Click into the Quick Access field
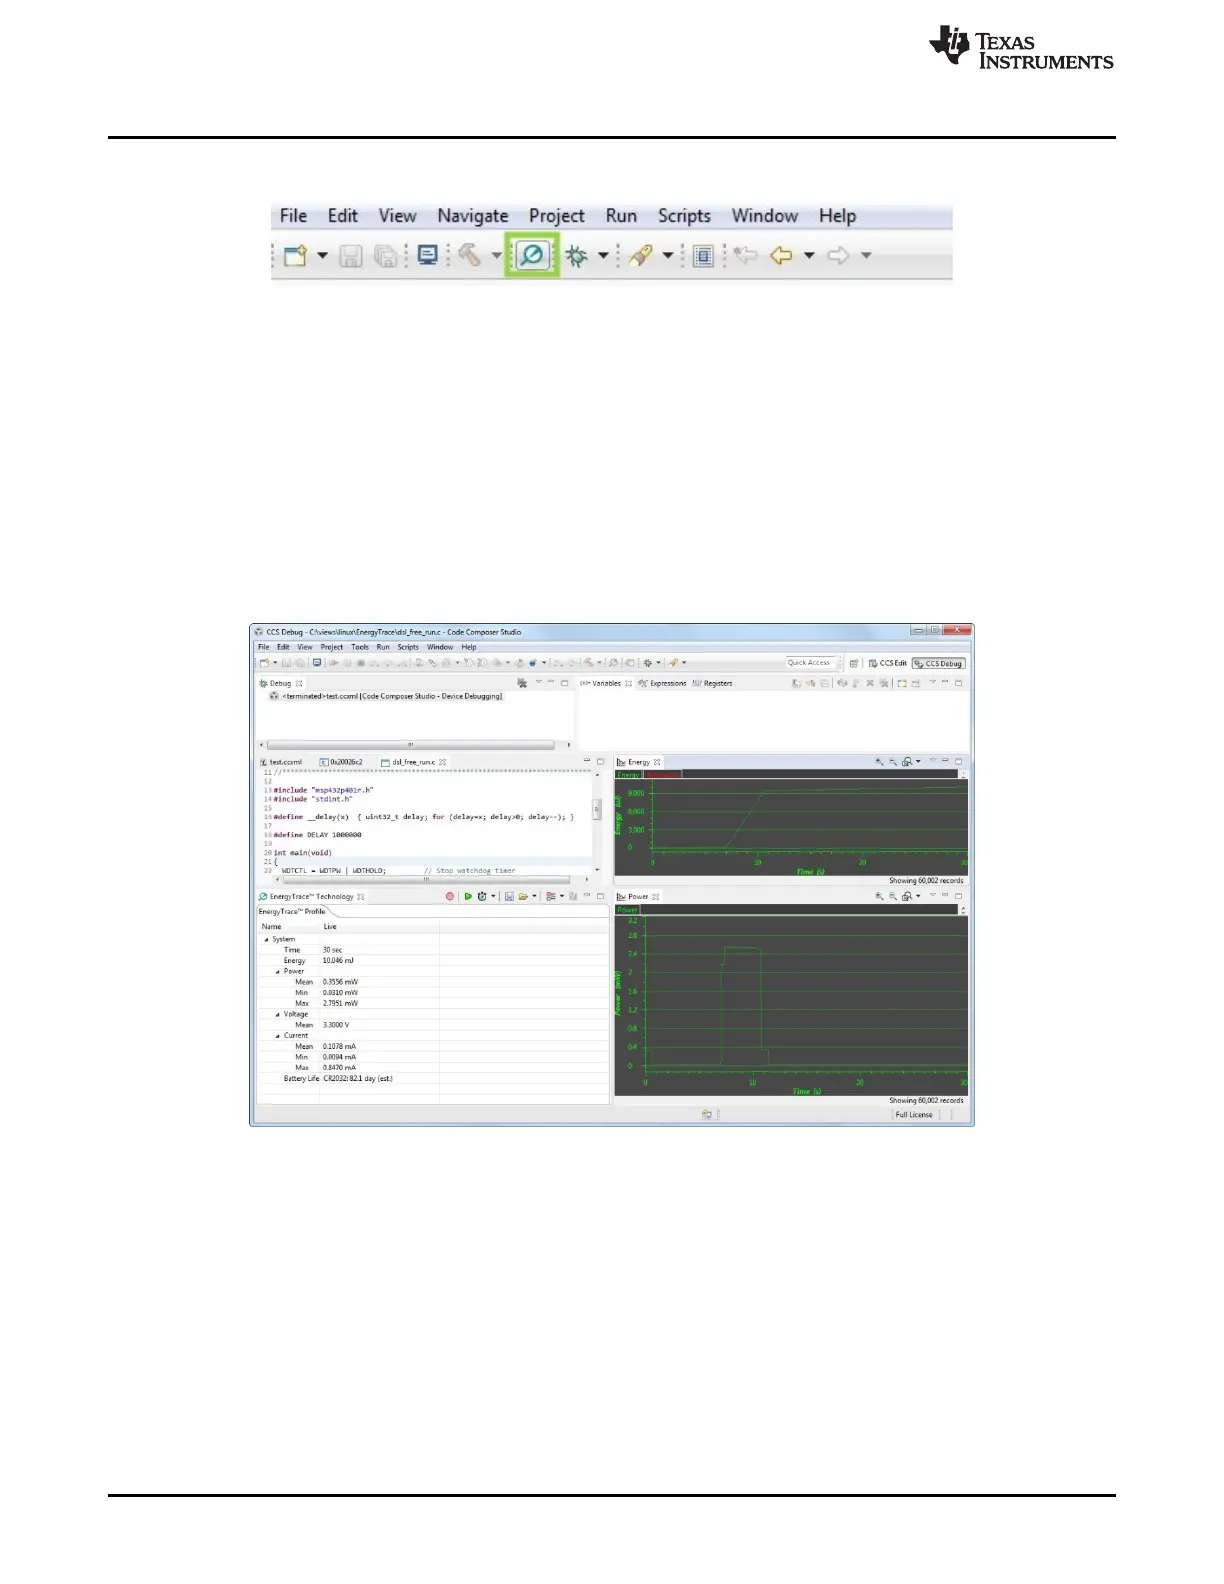Viewport: 1224px width, 1584px height. (810, 663)
